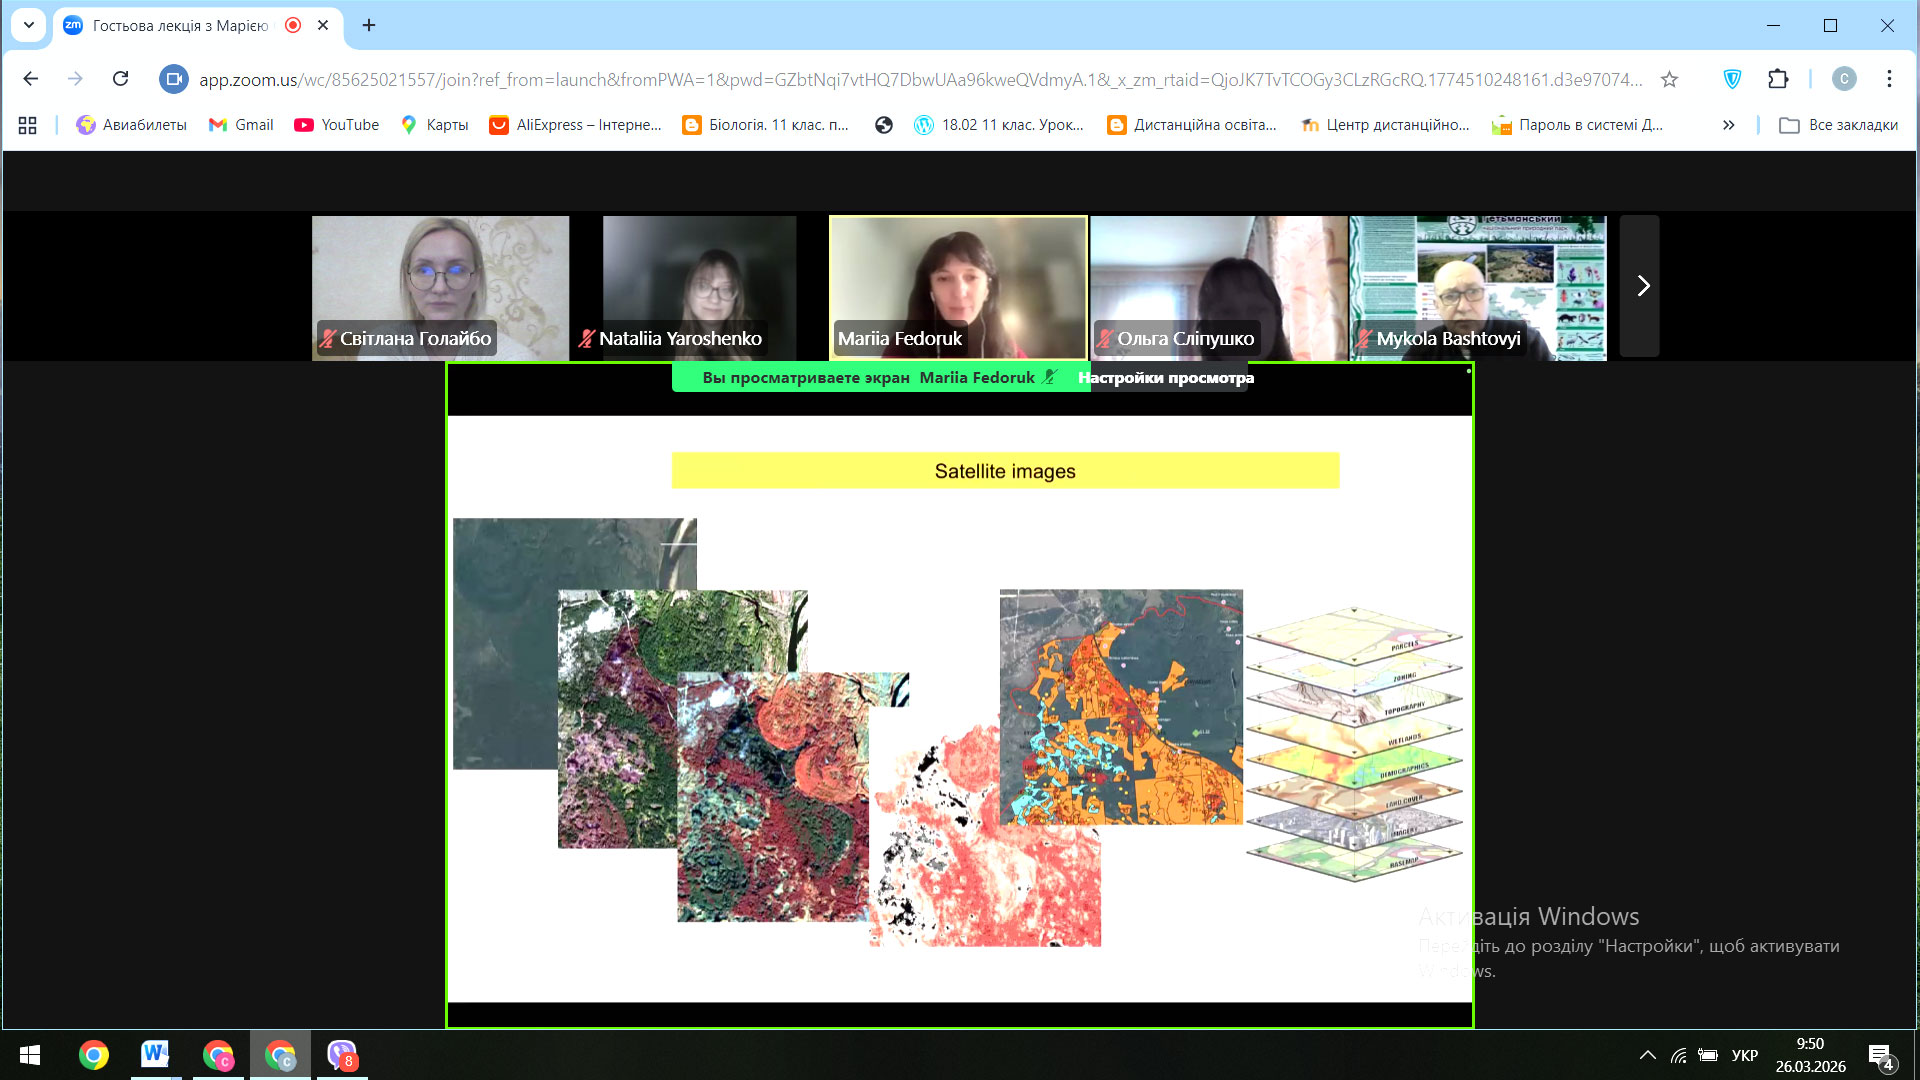Show hidden system tray icons
The width and height of the screenshot is (1920, 1080).
tap(1647, 1055)
